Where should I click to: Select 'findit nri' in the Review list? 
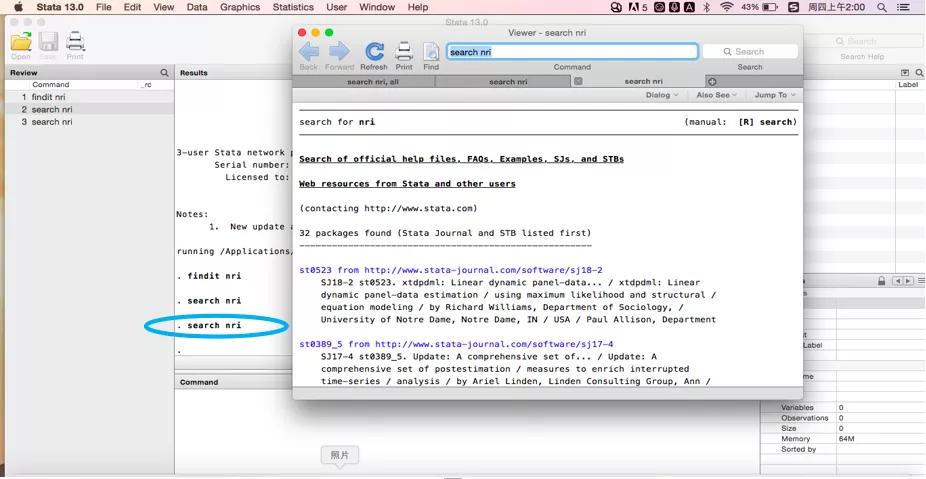click(x=89, y=97)
